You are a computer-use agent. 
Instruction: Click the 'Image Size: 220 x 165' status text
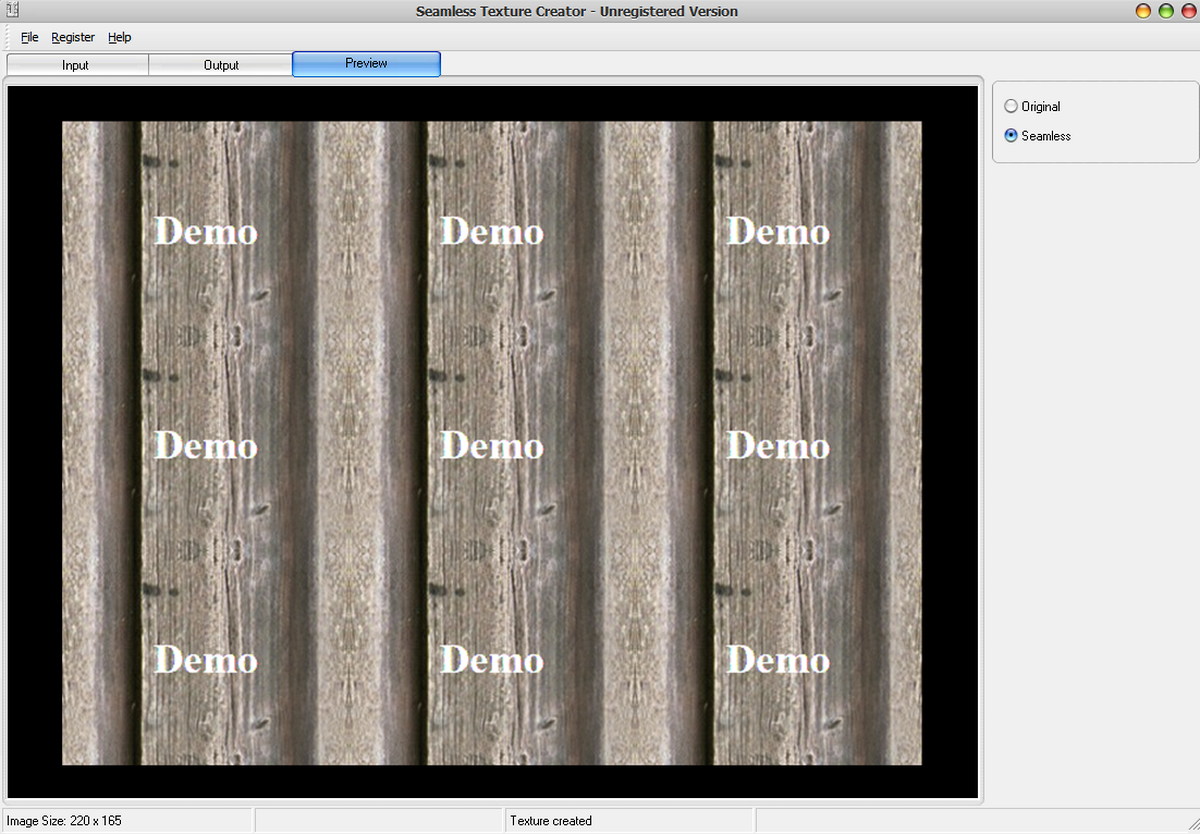pos(64,821)
